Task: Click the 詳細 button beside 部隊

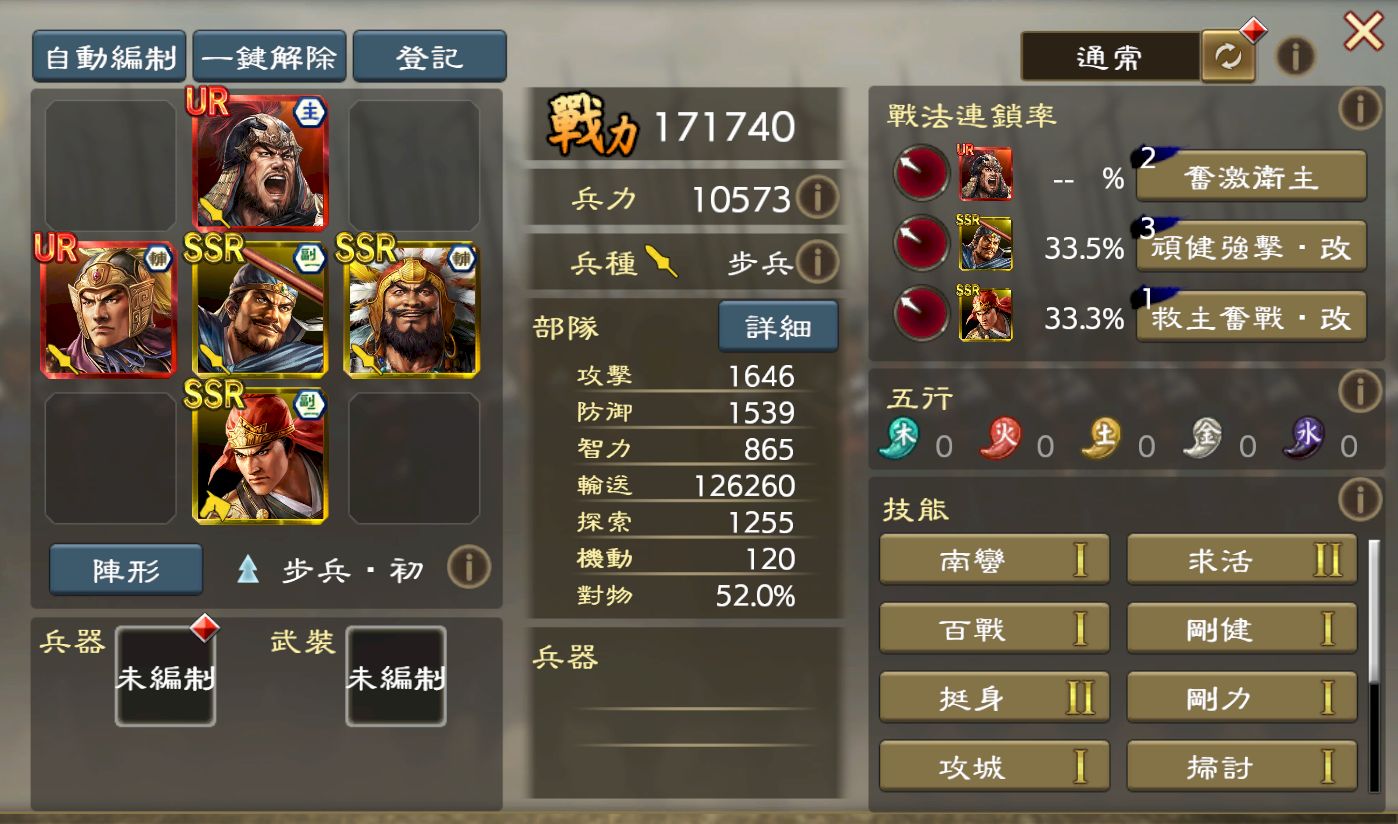Action: [x=778, y=326]
